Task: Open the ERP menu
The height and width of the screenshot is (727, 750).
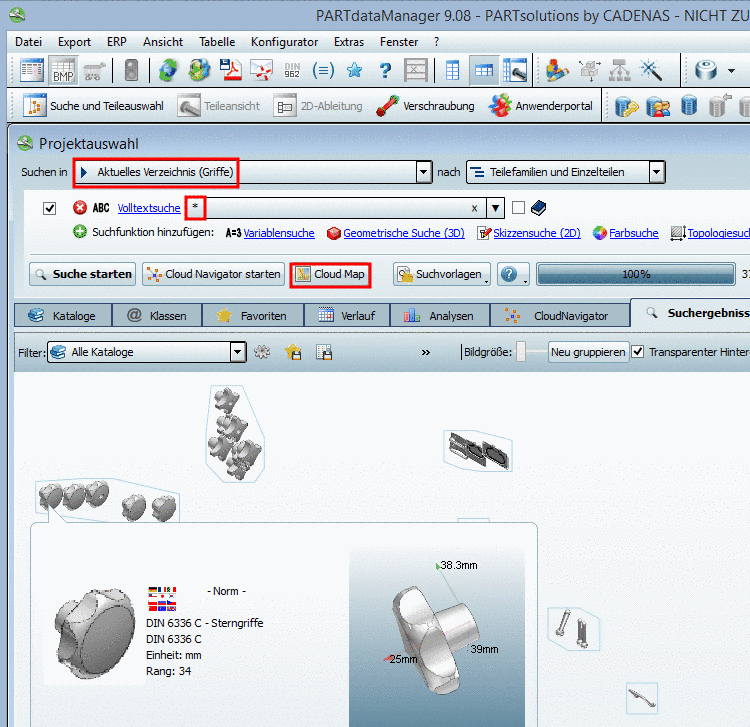Action: coord(117,42)
